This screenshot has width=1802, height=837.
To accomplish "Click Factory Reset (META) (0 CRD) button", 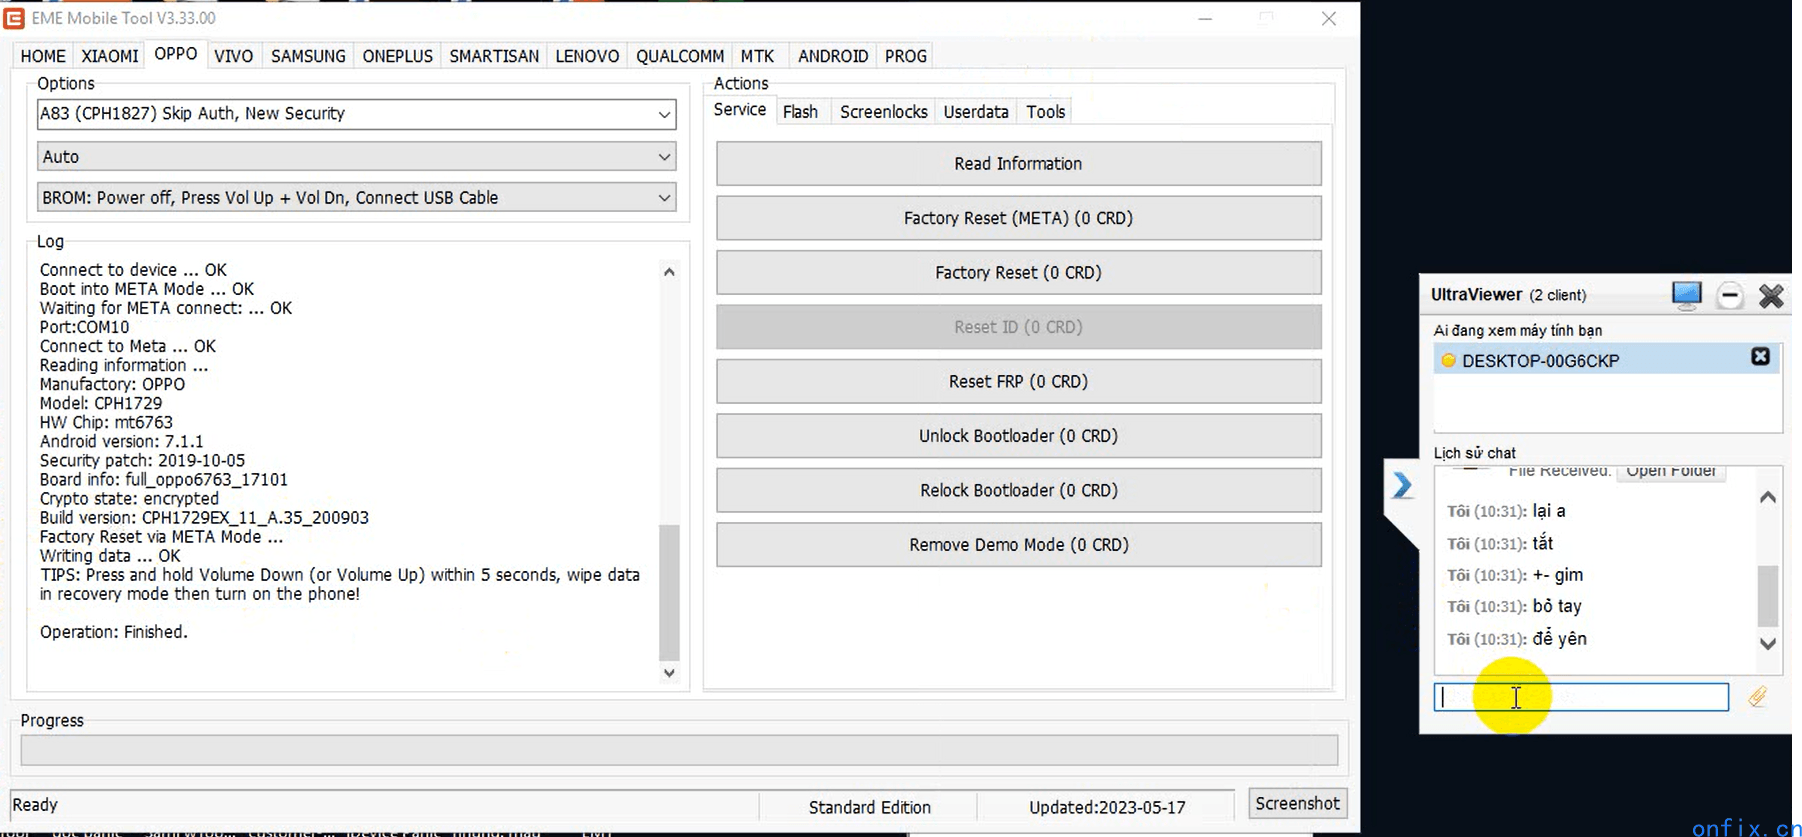I will point(1018,218).
